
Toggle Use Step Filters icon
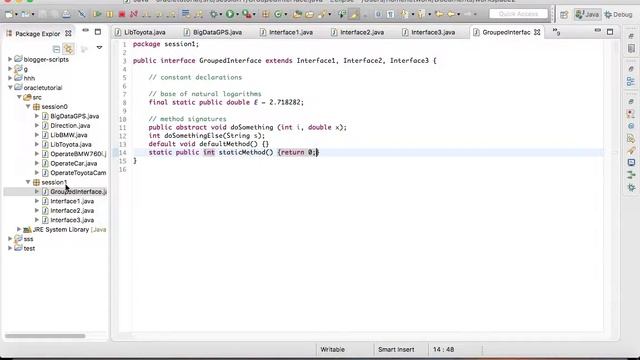[199, 14]
